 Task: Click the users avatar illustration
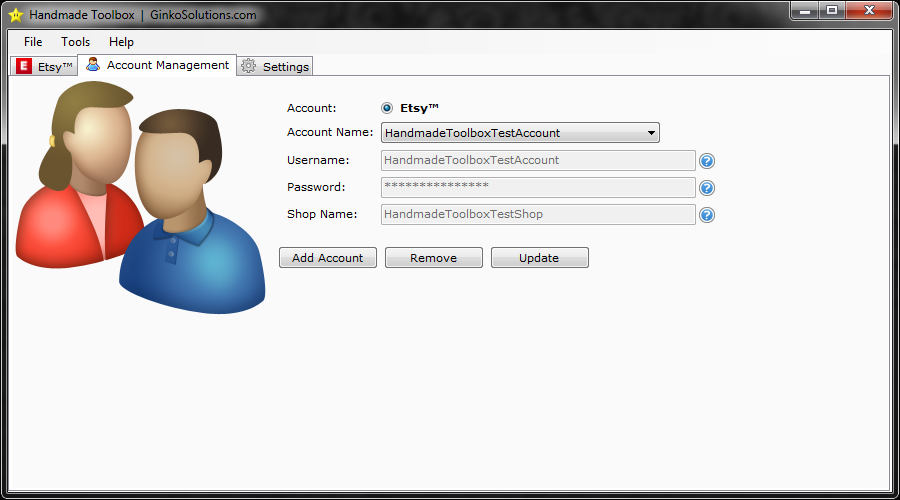(x=141, y=197)
